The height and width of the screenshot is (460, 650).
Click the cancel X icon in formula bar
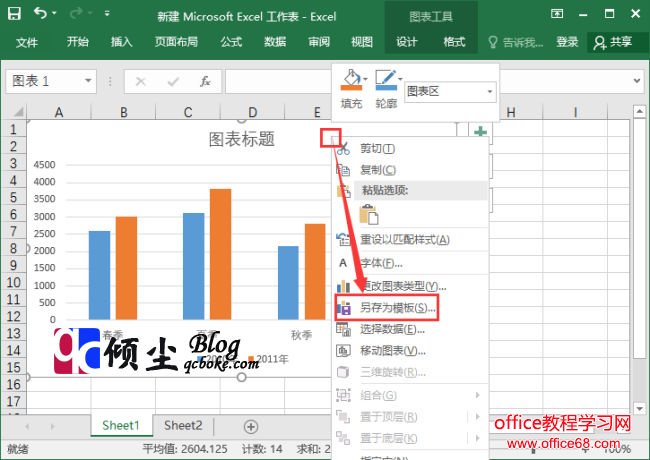141,81
